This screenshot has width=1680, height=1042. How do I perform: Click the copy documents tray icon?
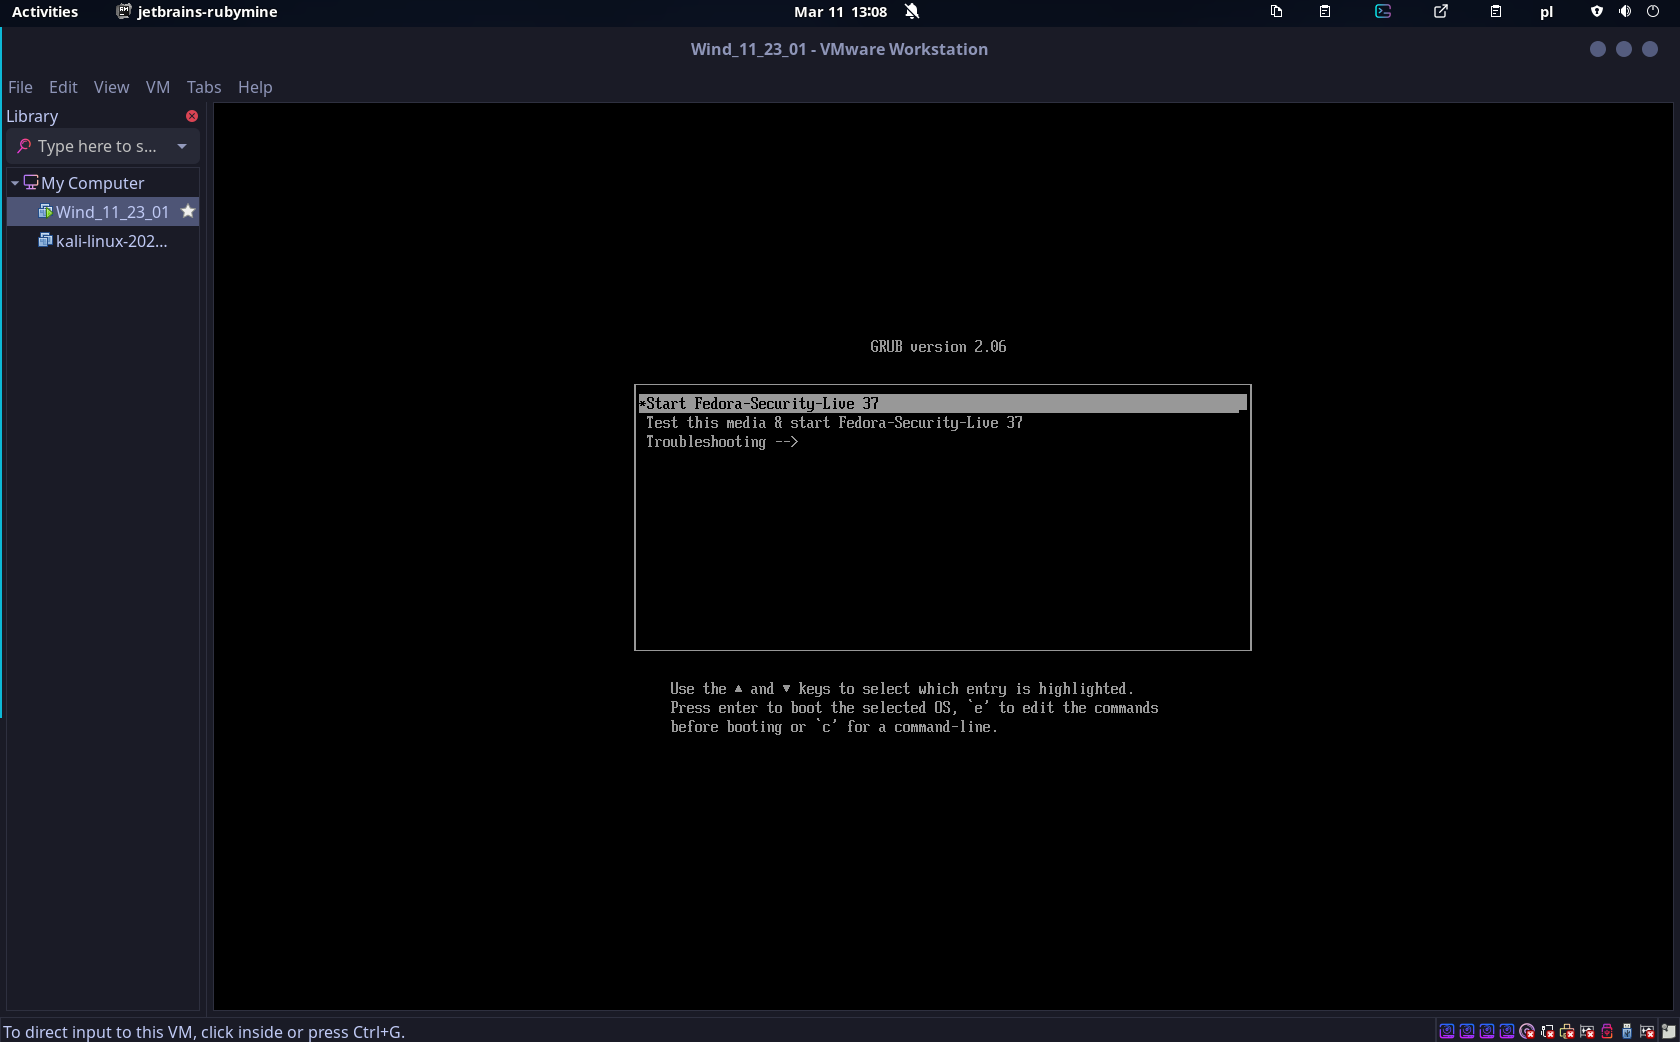(x=1277, y=12)
